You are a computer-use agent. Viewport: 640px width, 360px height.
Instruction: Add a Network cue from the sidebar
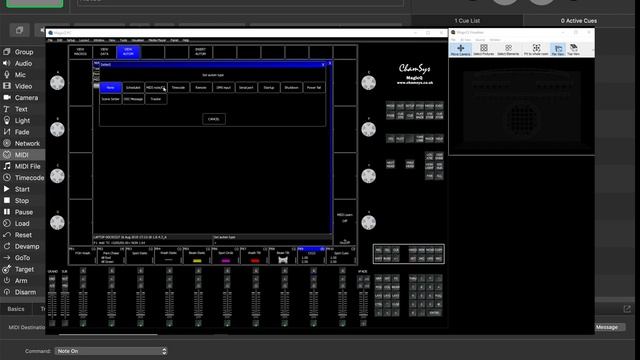(x=21, y=143)
